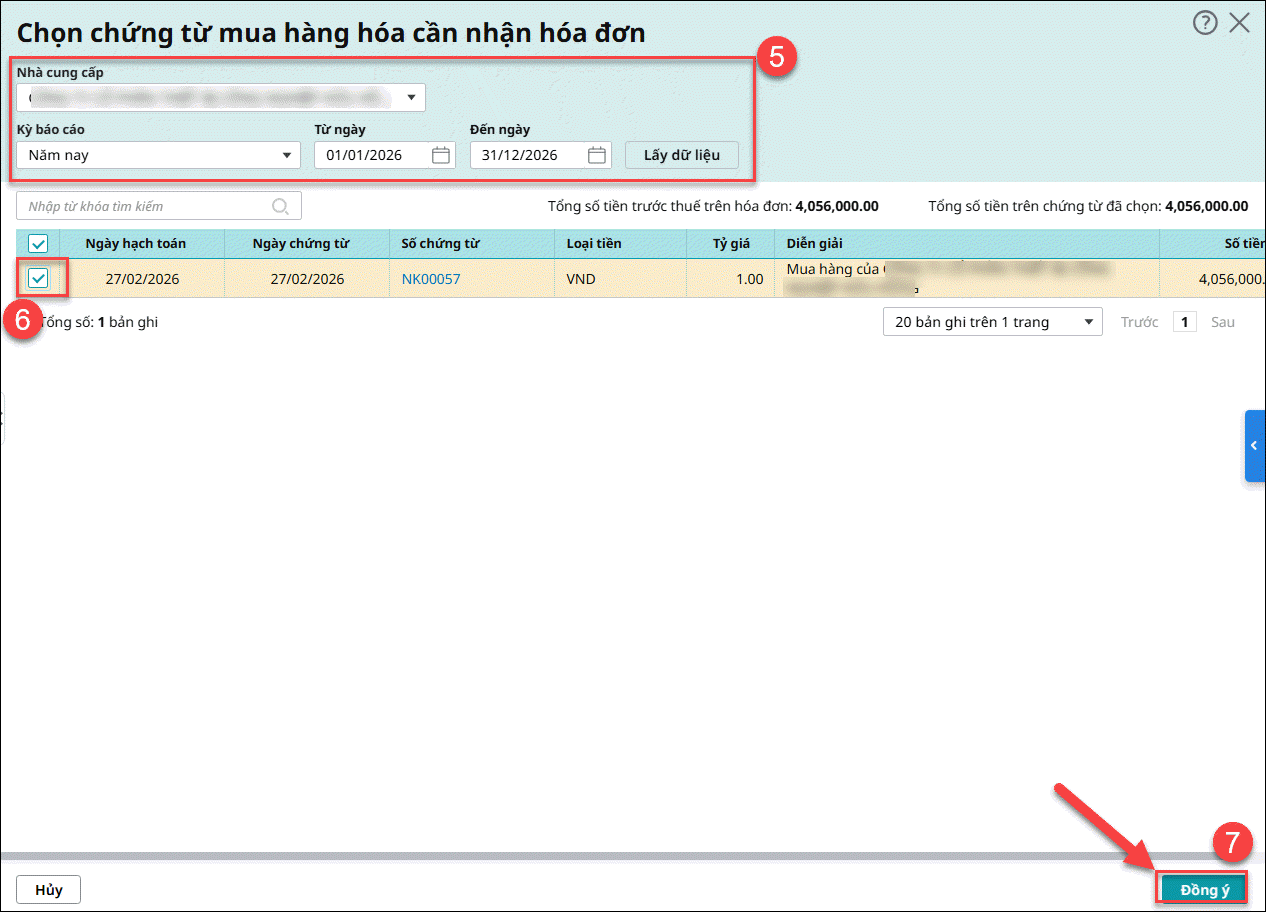This screenshot has height=912, width=1266.
Task: Go to the Trước previous page
Action: click(x=1139, y=322)
